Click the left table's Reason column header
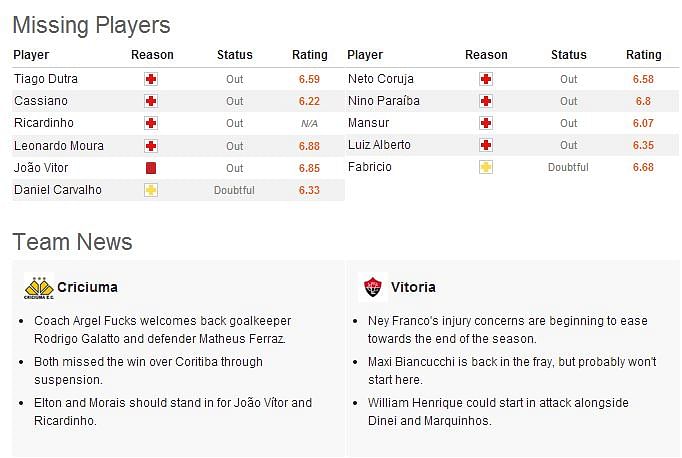Viewport: 682px width, 458px height. (x=152, y=55)
